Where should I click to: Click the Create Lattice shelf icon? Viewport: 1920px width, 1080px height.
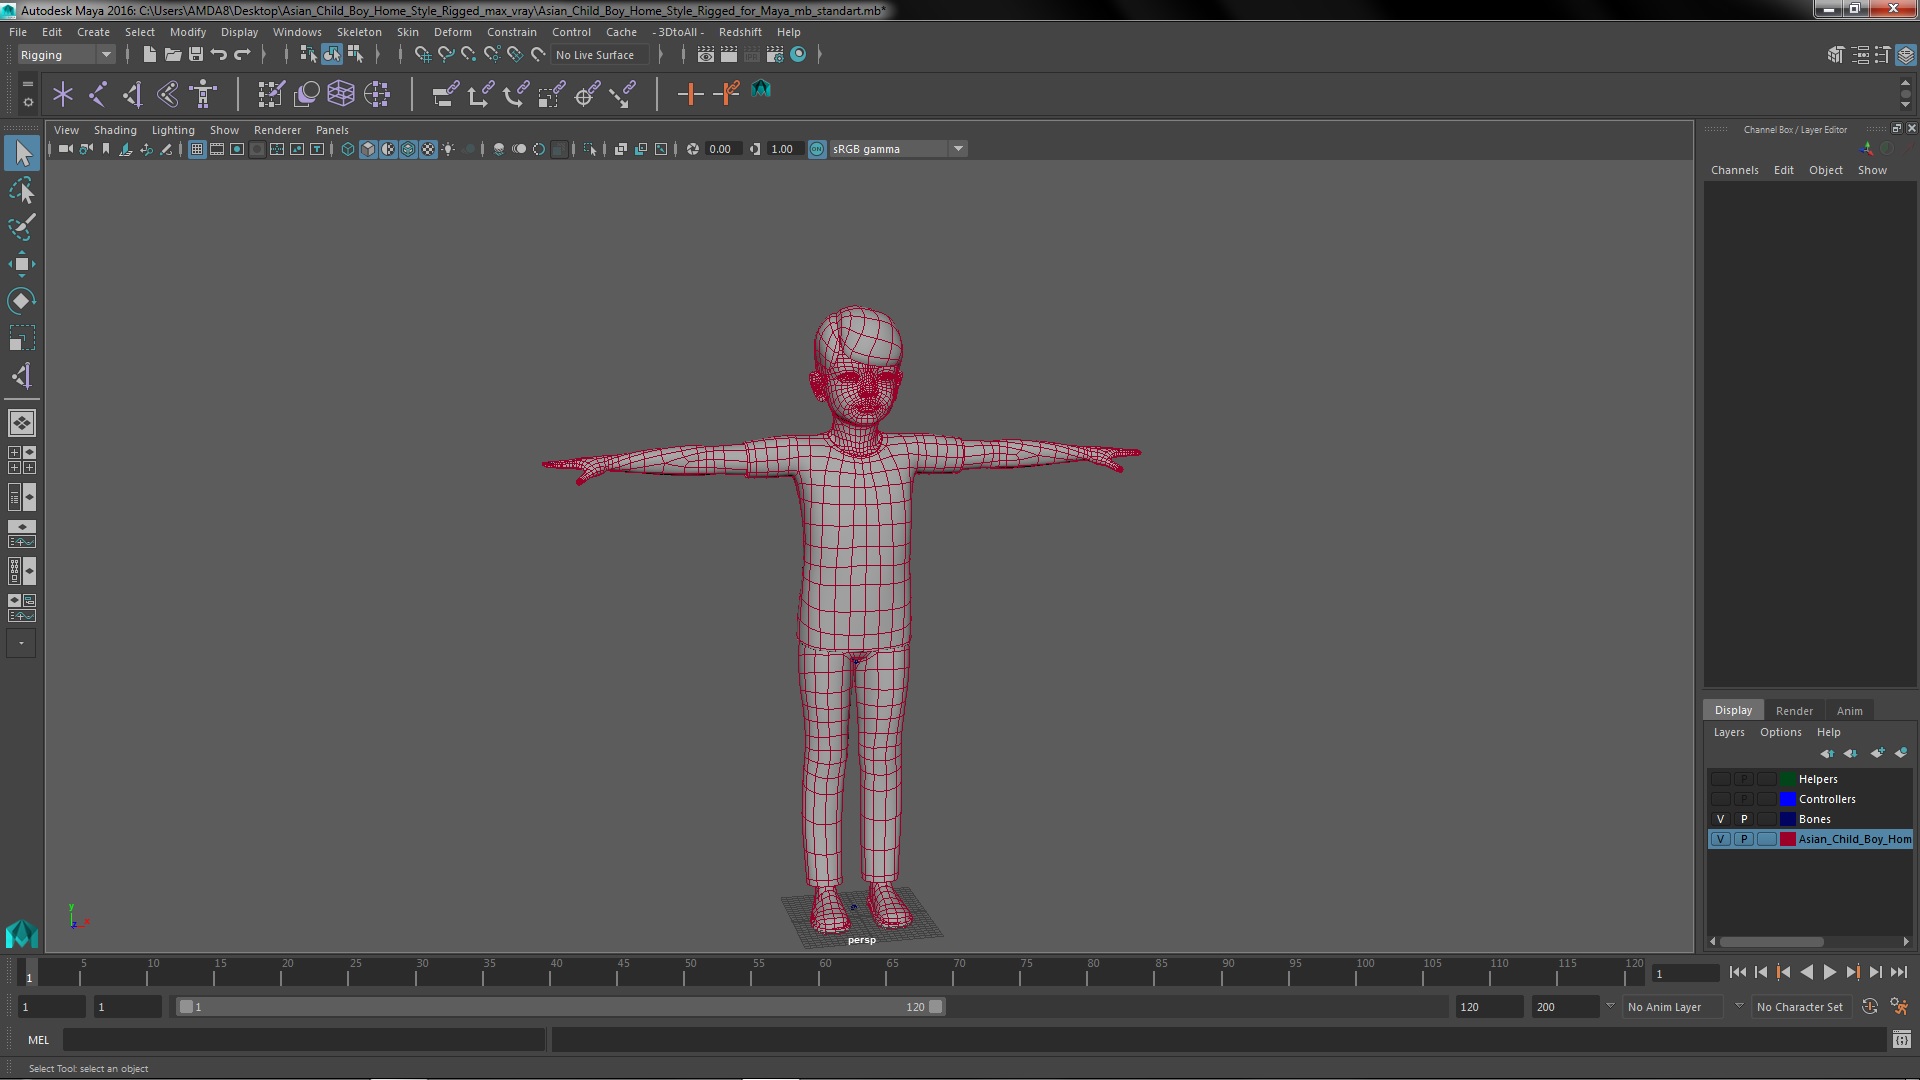tap(341, 94)
